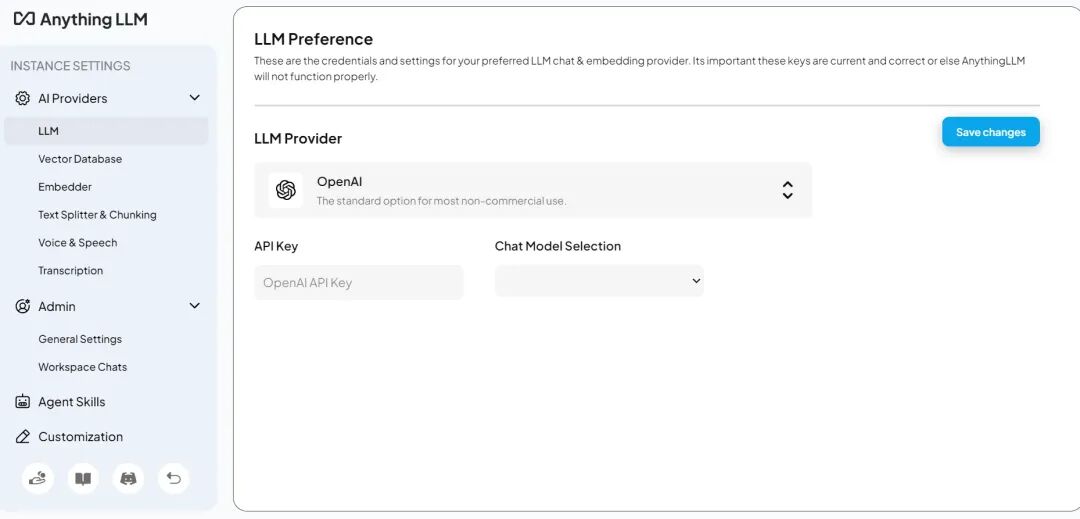Open the Chat Model Selection dropdown
This screenshot has width=1080, height=519.
pyautogui.click(x=599, y=281)
